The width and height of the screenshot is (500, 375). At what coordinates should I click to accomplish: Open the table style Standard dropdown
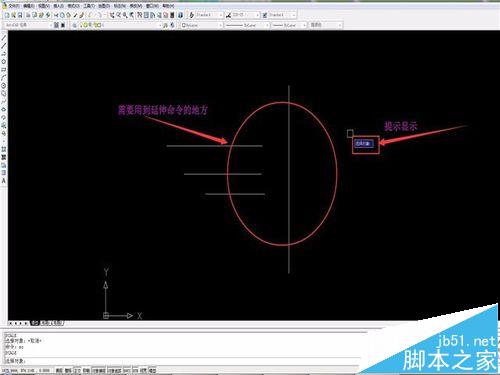282,15
